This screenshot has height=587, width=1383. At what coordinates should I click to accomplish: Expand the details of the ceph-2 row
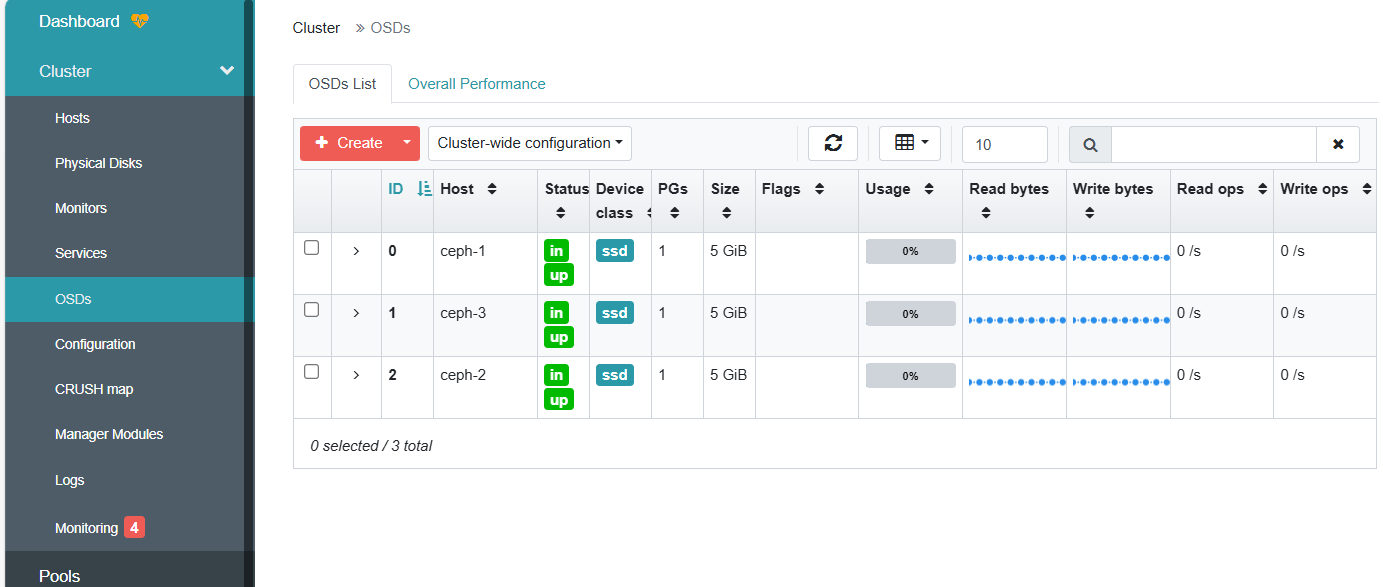[356, 375]
